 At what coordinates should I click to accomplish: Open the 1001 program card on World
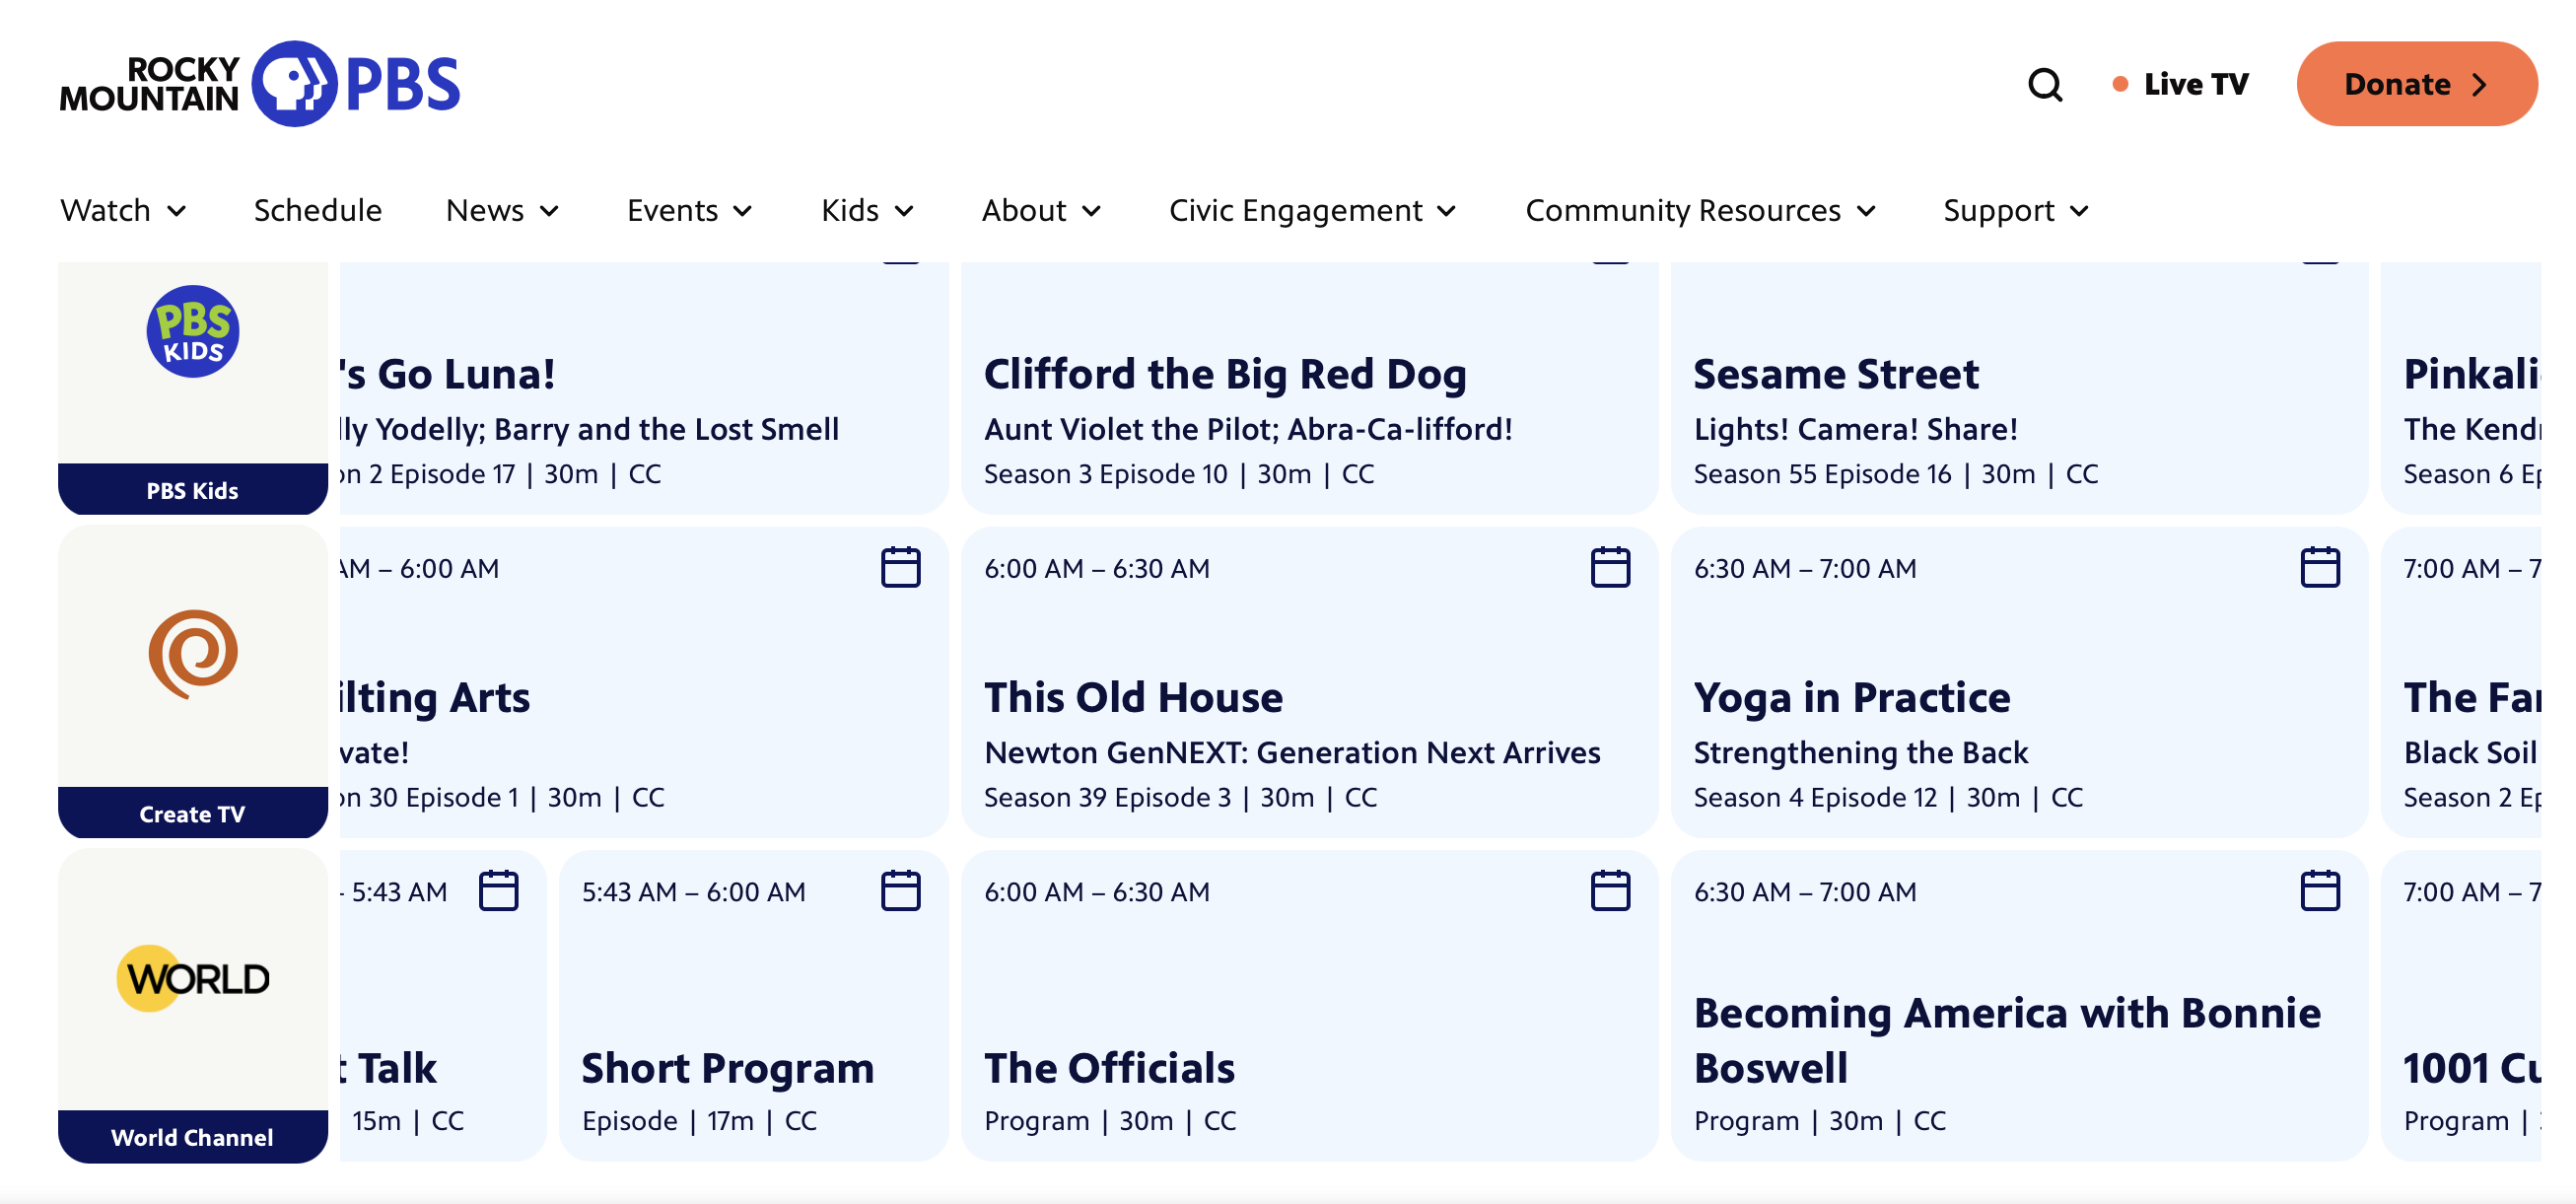[x=2461, y=1005]
